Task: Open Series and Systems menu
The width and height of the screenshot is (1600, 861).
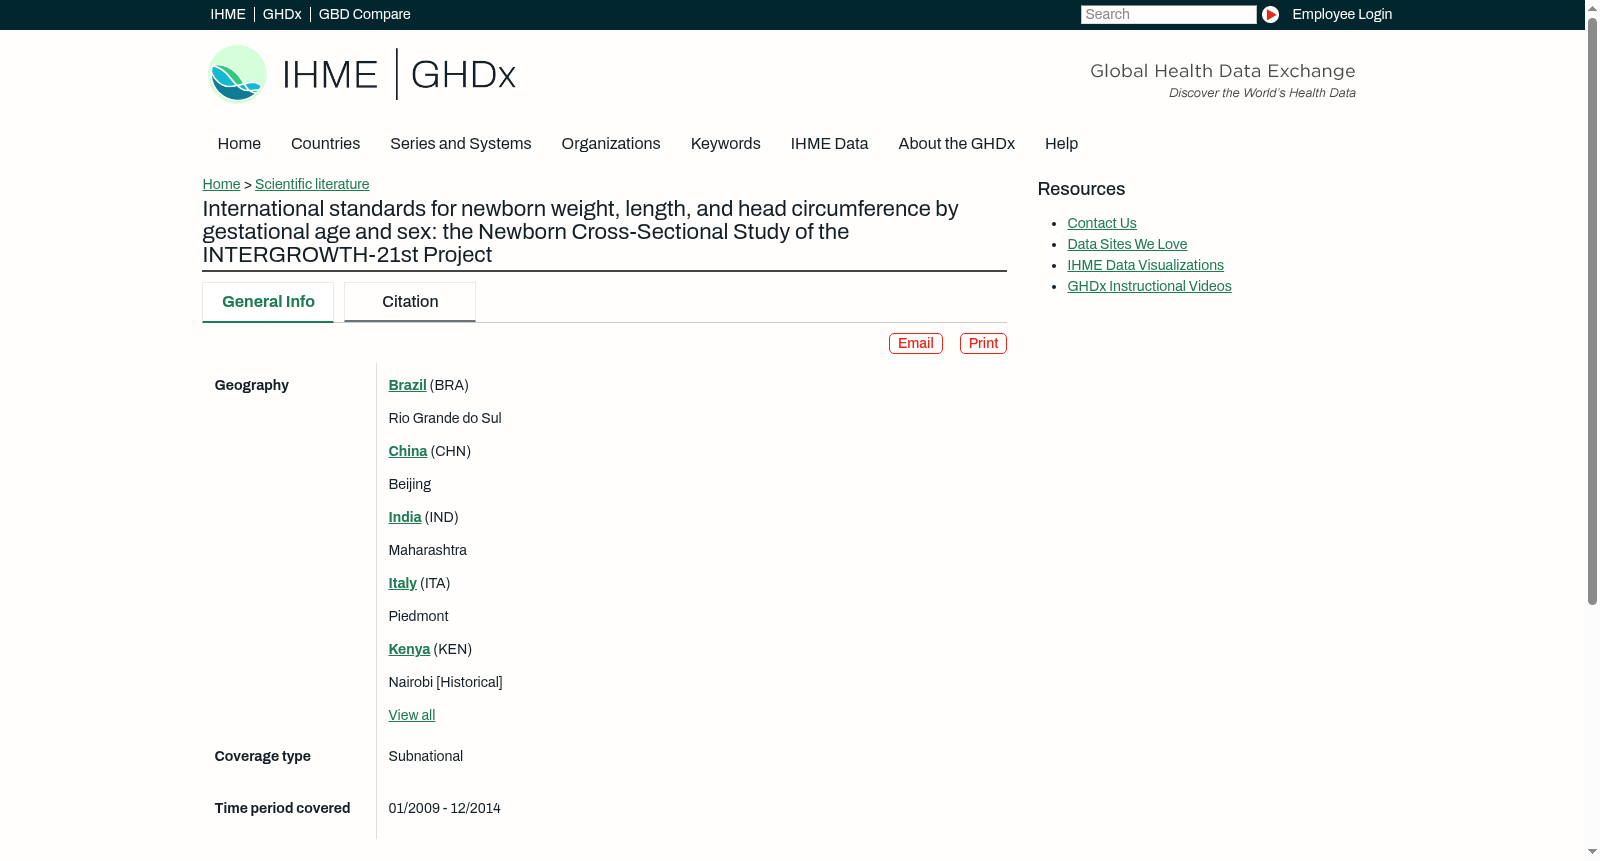Action: [x=460, y=144]
